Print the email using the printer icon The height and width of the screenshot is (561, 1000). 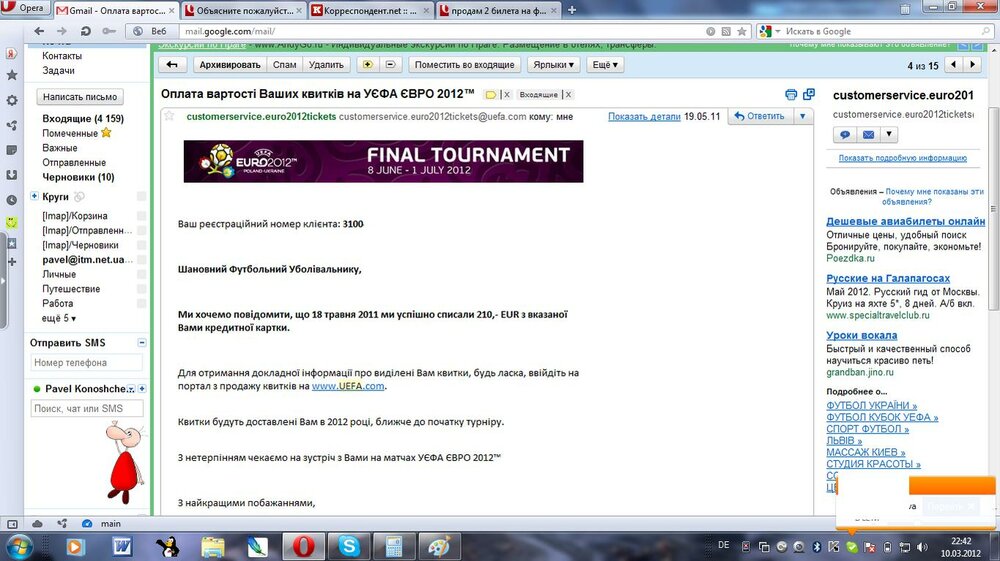point(791,95)
